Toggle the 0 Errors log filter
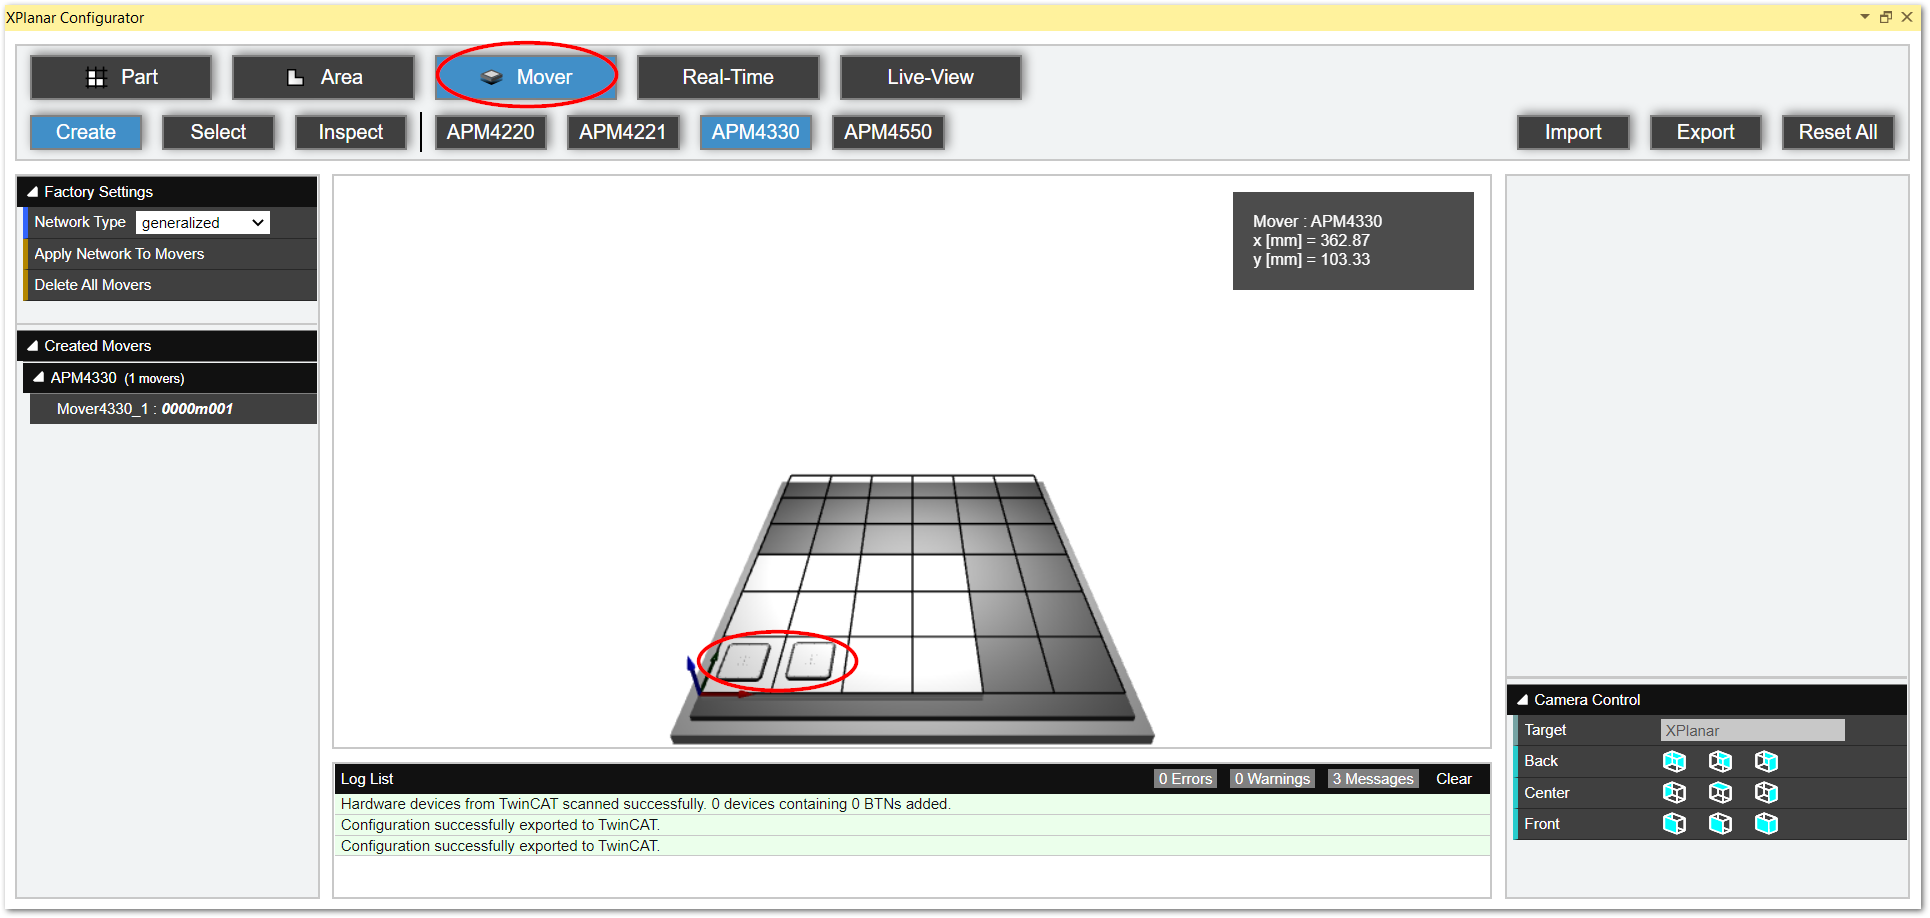1930x918 pixels. point(1185,779)
